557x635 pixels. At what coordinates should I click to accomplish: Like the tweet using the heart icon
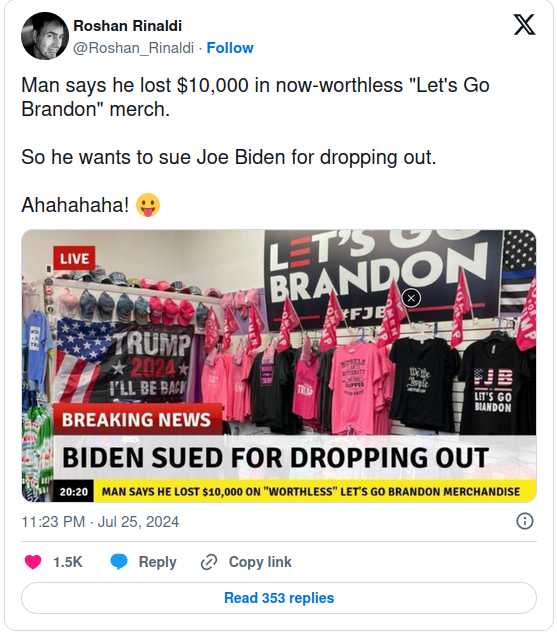(33, 562)
